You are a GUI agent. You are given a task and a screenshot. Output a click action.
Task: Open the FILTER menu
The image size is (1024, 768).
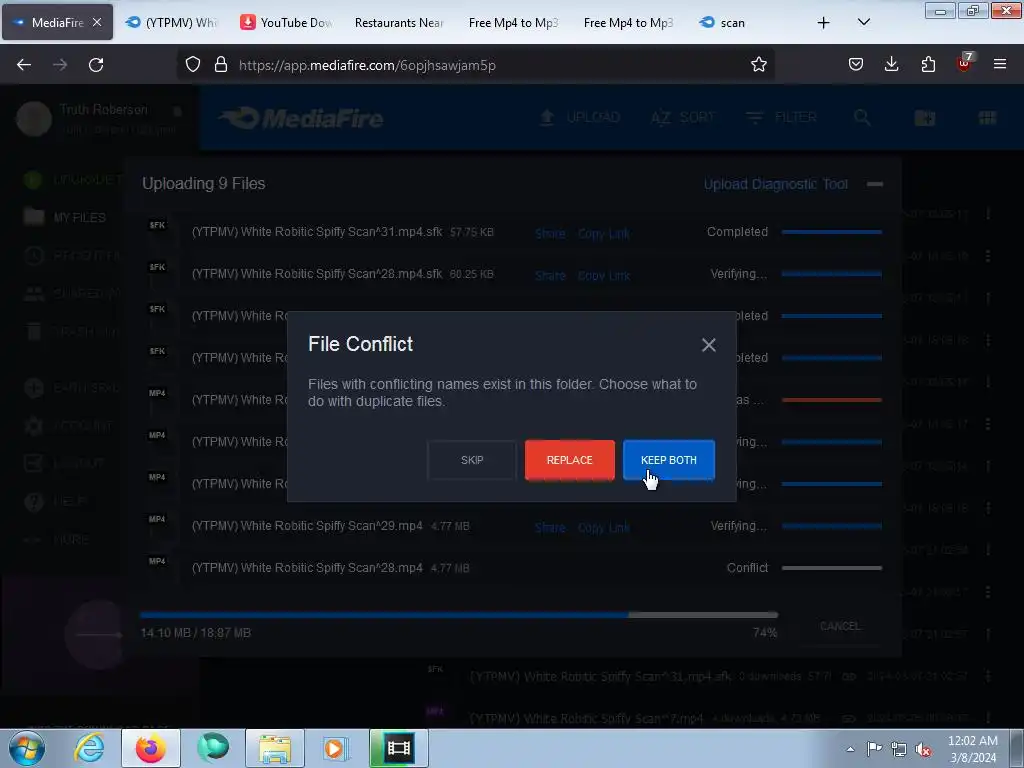tap(782, 118)
